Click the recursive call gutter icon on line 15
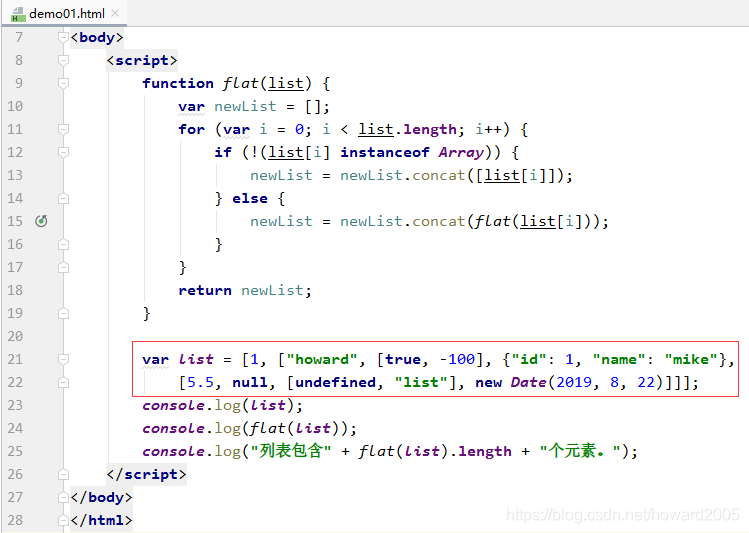The height and width of the screenshot is (533, 749). 42,221
